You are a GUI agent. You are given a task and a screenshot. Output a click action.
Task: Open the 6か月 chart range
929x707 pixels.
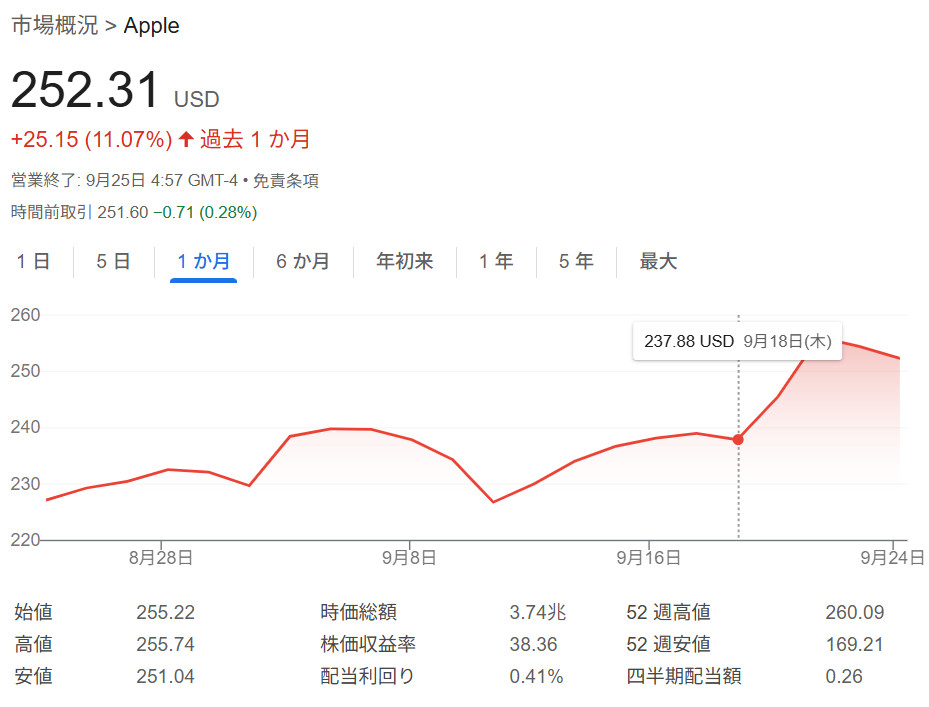coord(302,262)
